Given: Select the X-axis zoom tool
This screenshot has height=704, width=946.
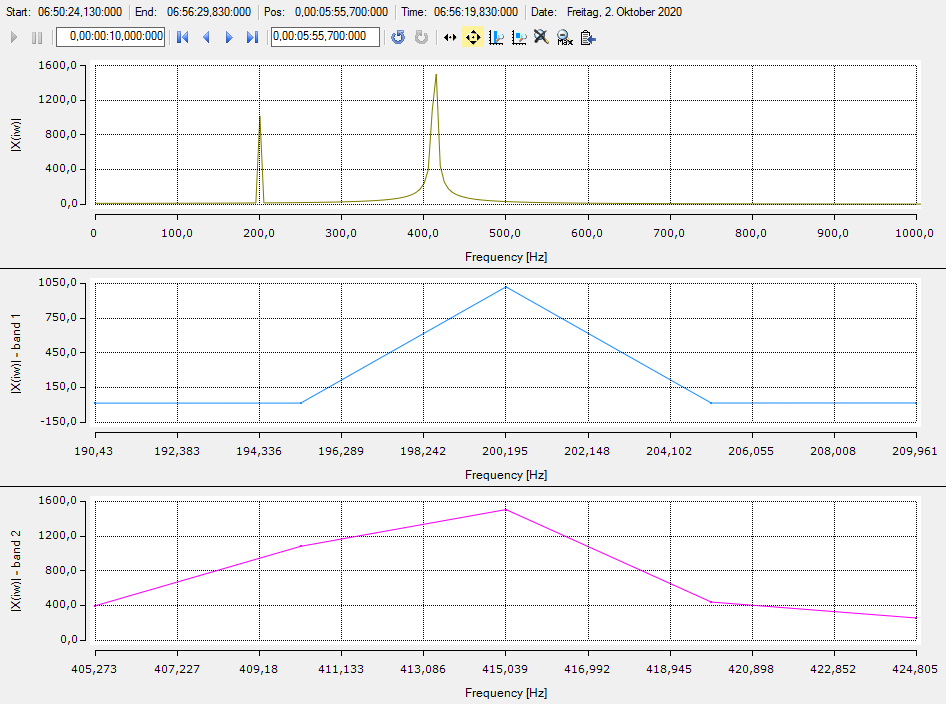Looking at the screenshot, I should coord(496,37).
